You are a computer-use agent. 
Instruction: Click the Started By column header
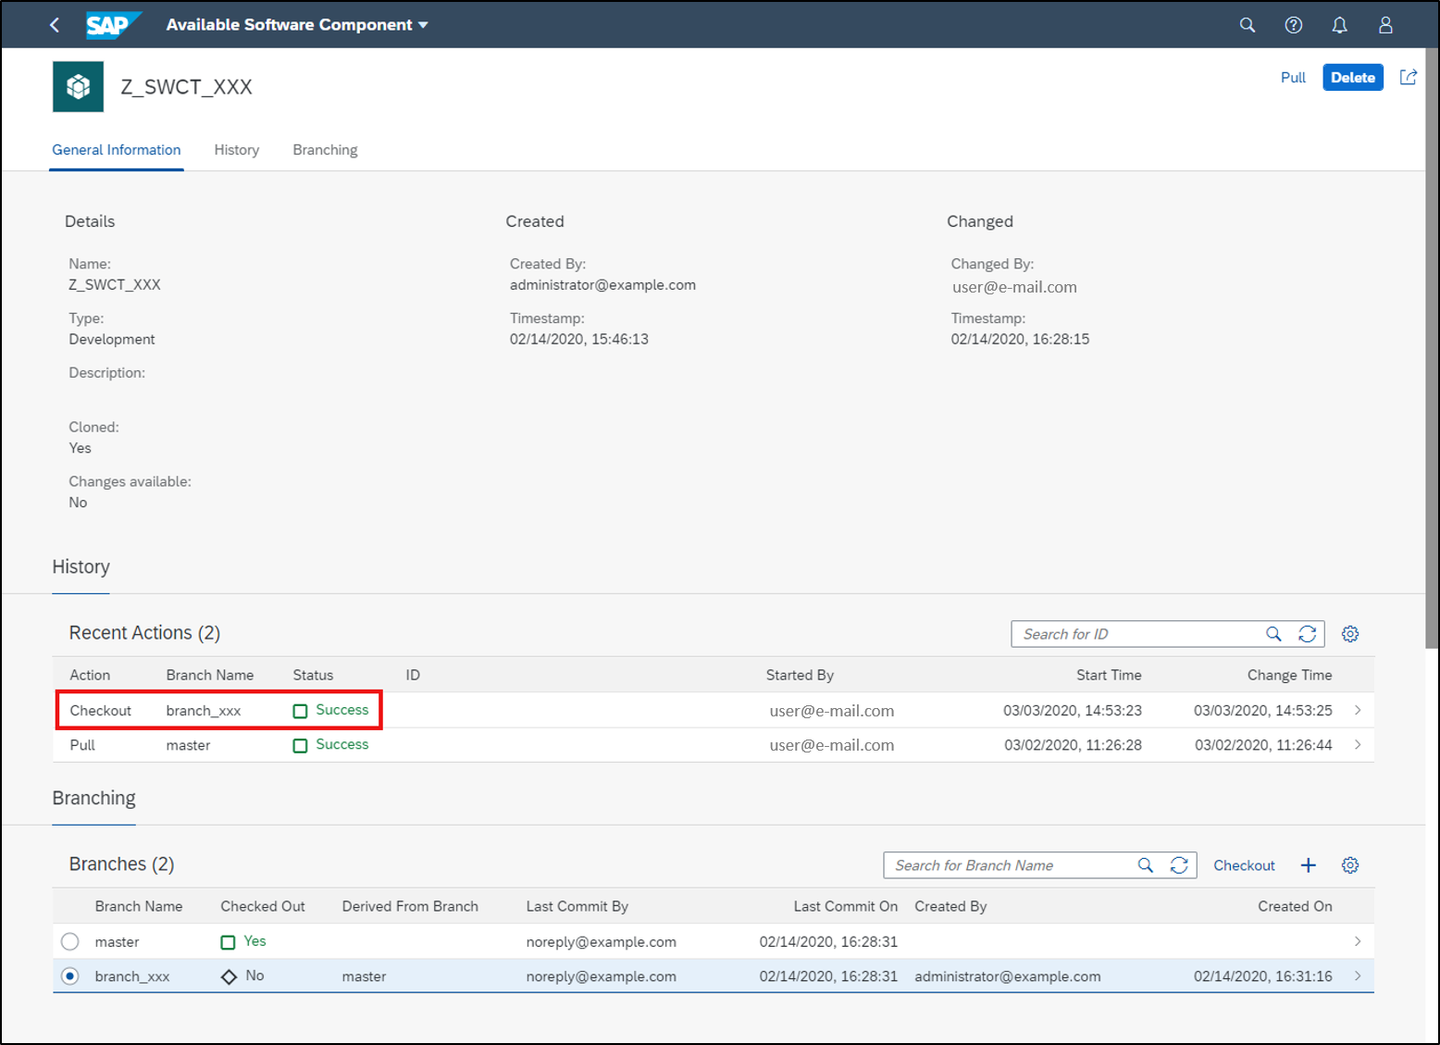800,675
